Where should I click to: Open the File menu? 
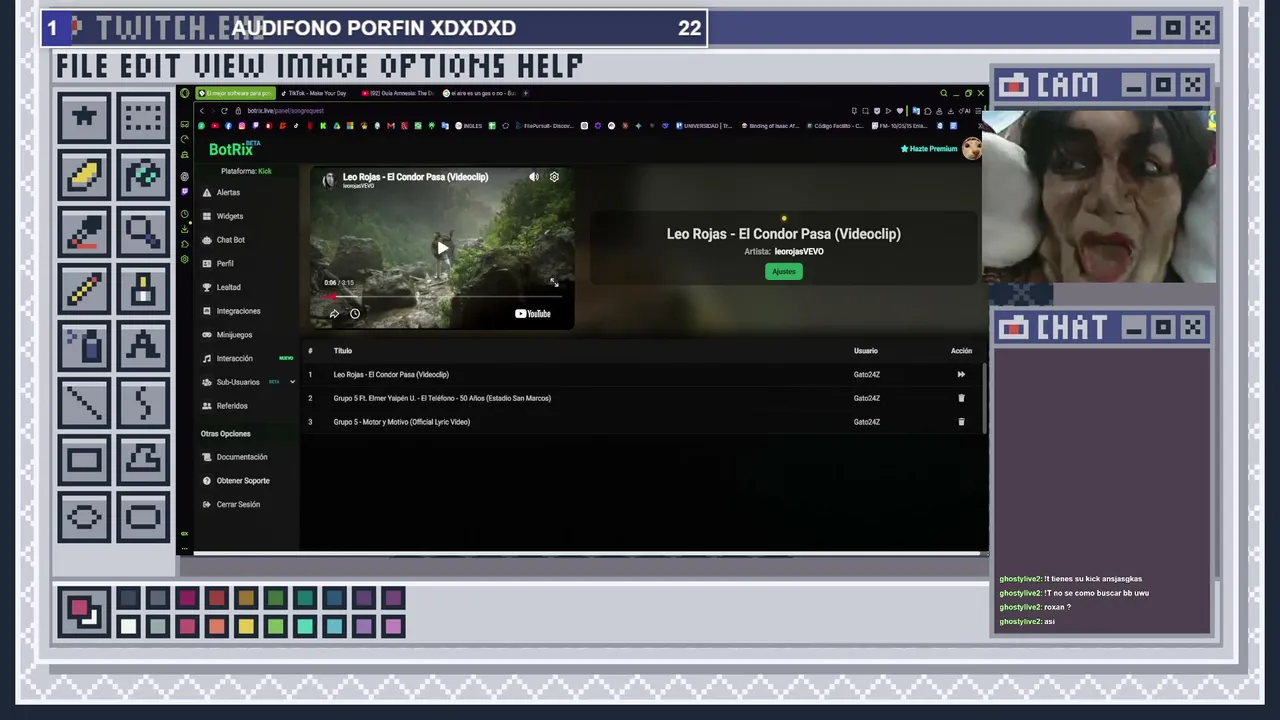pyautogui.click(x=83, y=66)
